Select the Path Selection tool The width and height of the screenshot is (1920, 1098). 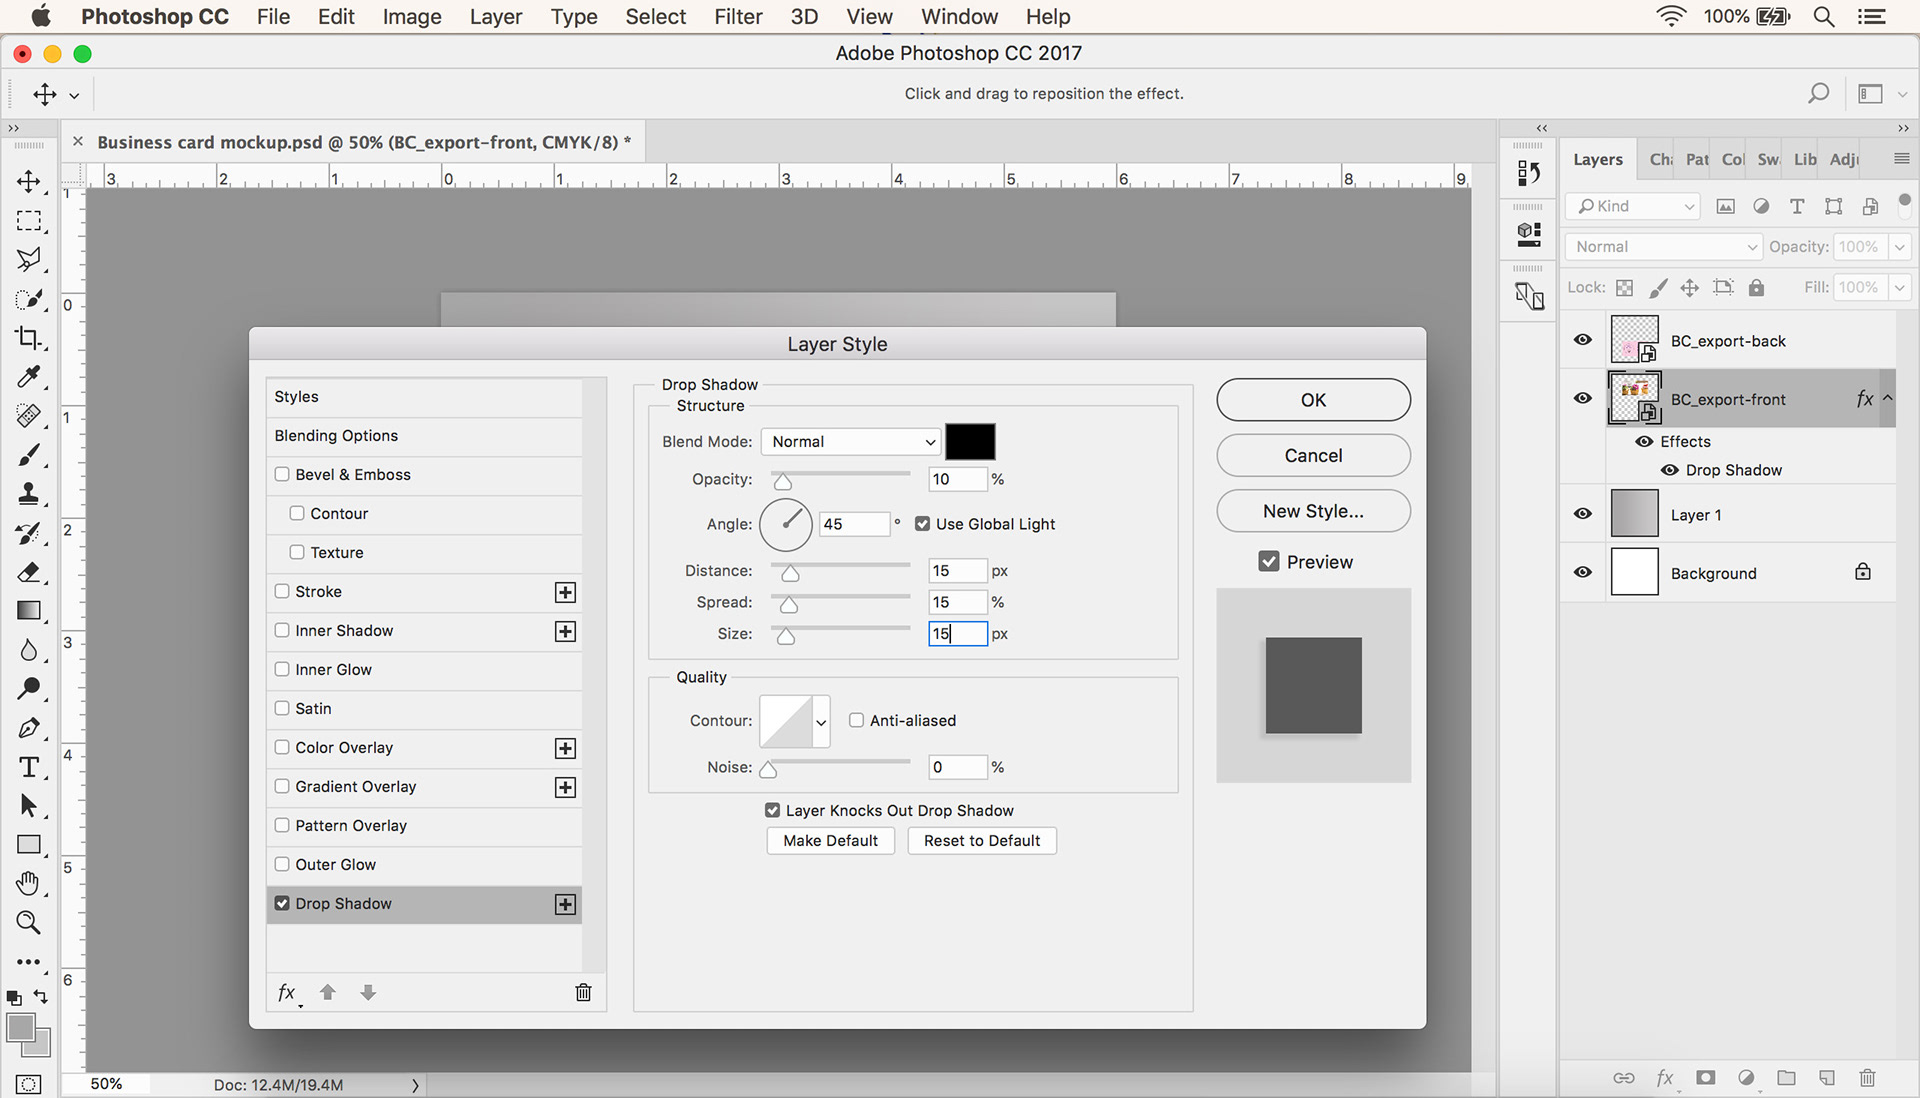tap(28, 806)
